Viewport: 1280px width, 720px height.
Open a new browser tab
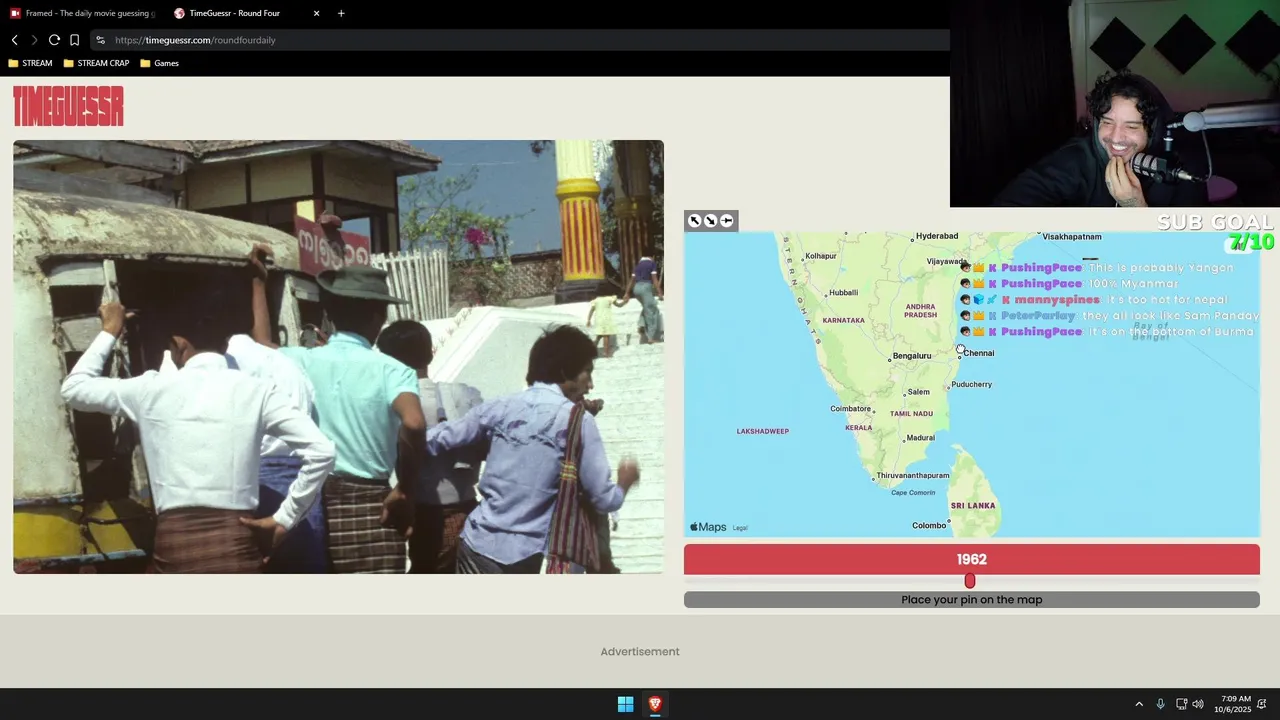[341, 13]
